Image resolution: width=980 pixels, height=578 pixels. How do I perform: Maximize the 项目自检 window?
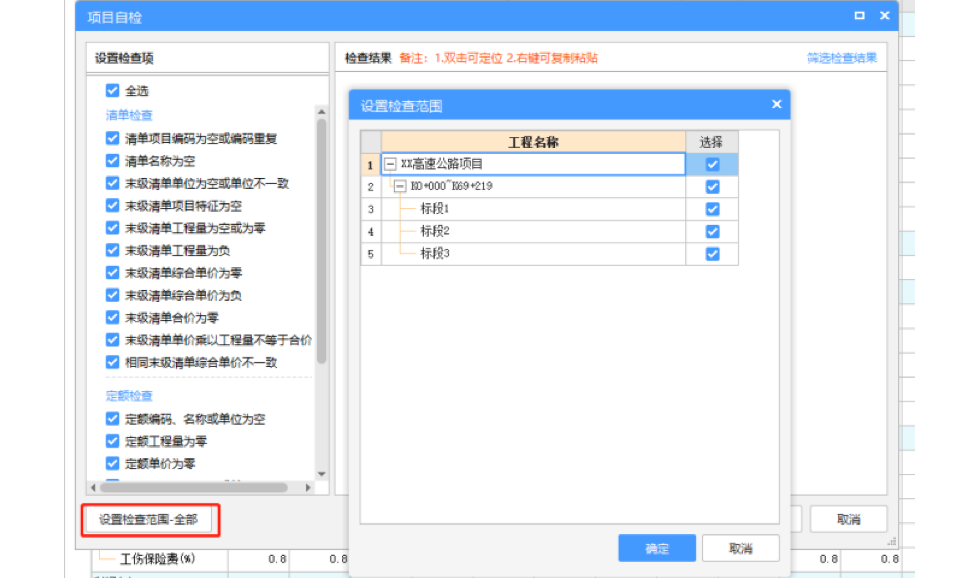point(859,15)
